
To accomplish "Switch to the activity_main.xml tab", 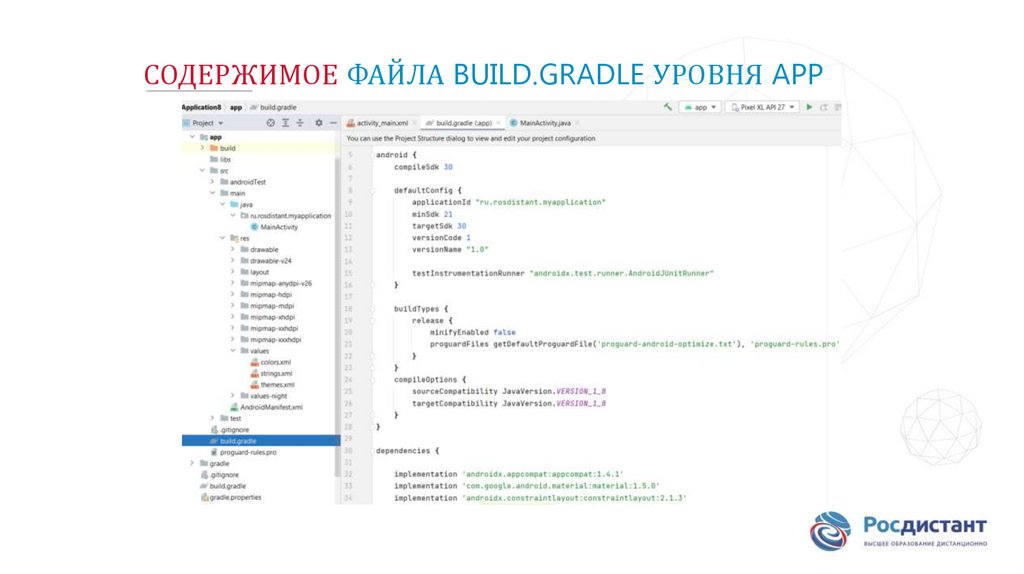I will (380, 122).
